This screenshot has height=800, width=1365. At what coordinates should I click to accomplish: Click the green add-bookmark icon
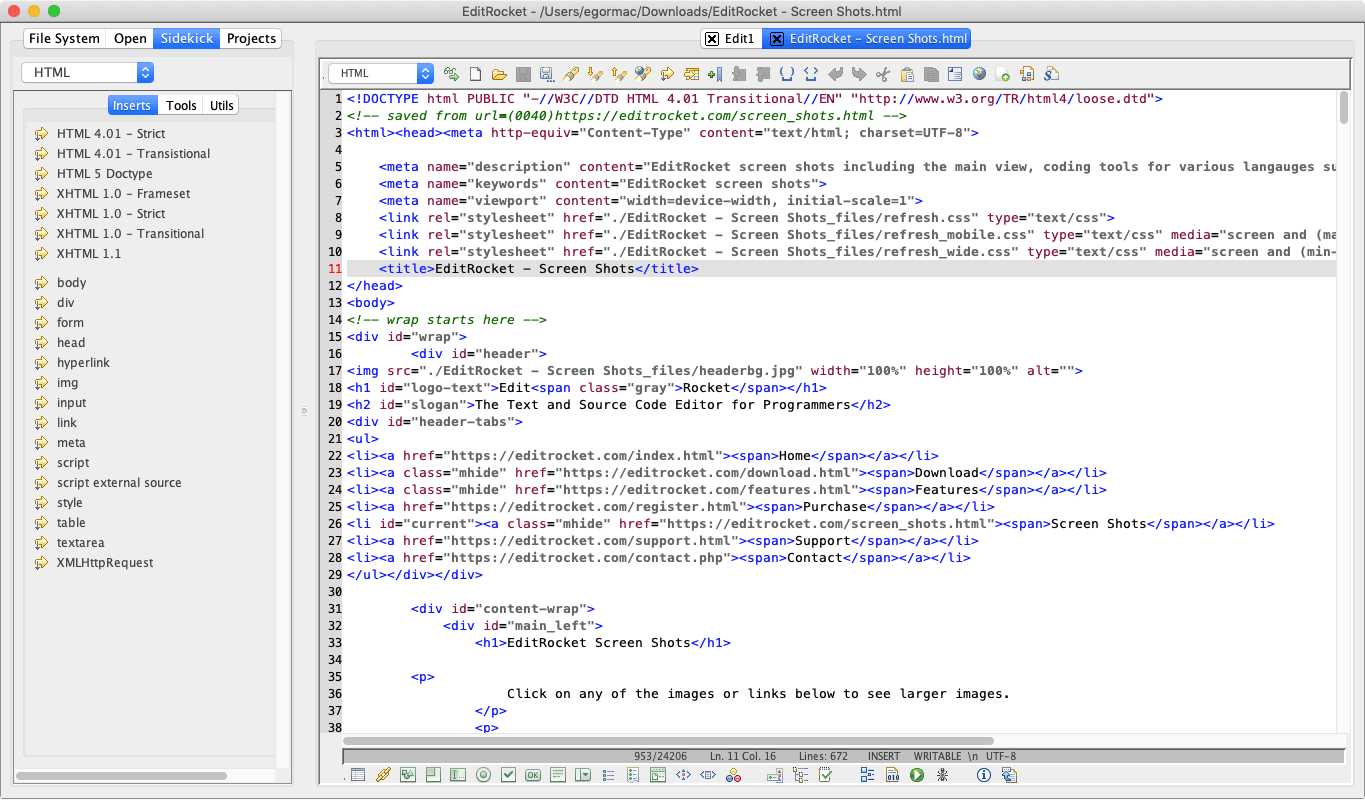coord(714,74)
